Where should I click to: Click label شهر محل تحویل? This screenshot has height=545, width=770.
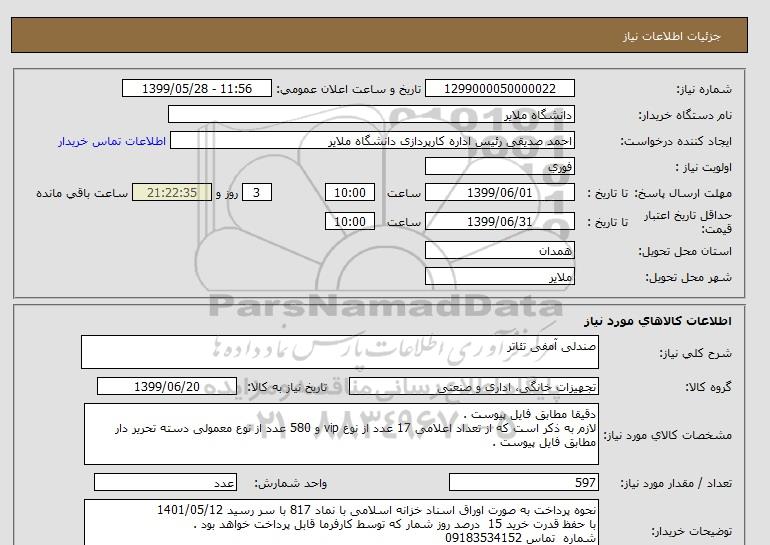pos(688,277)
